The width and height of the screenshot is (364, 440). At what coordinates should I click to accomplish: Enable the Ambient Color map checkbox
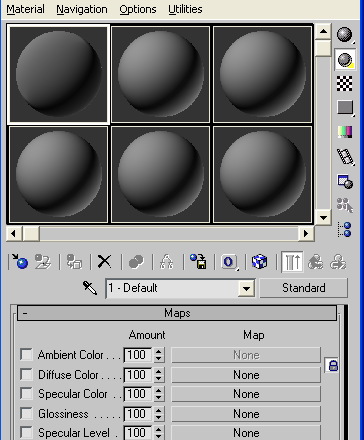point(26,354)
